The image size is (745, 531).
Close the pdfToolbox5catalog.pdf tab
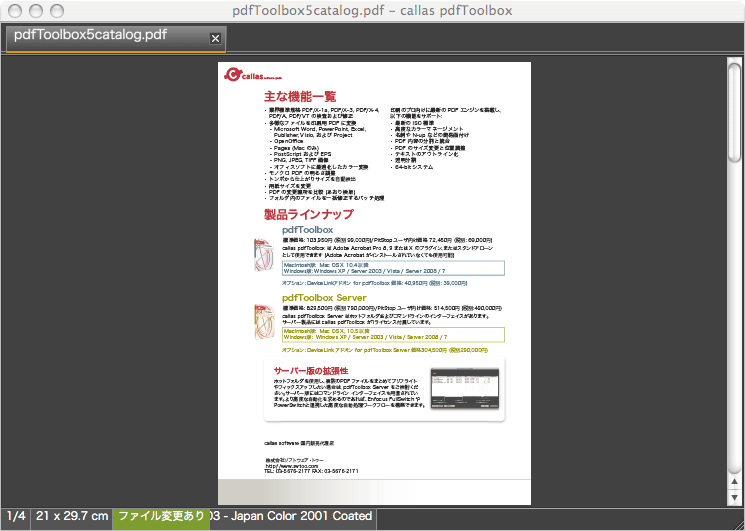(215, 38)
